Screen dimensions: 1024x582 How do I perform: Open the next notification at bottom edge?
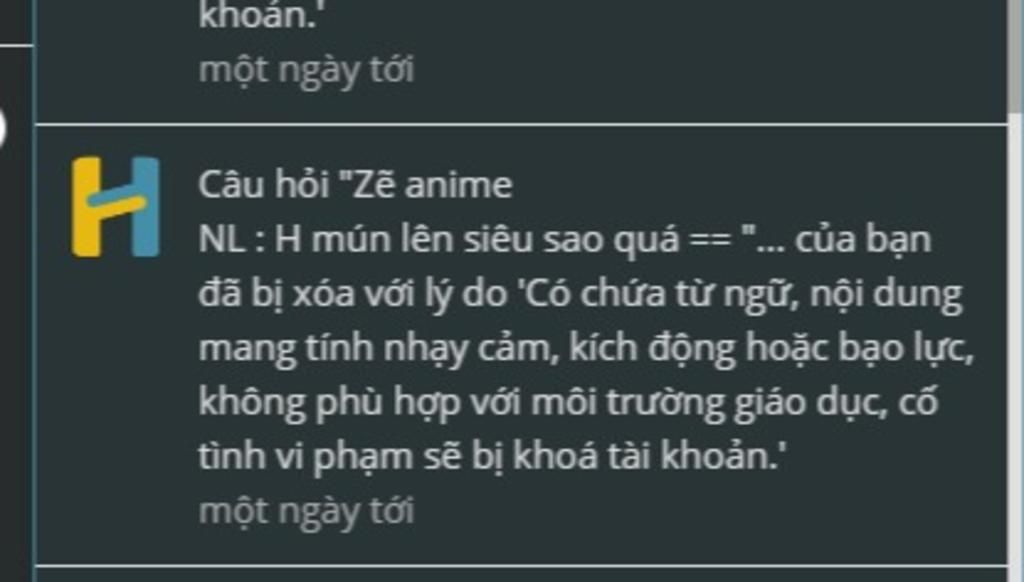pos(520,574)
